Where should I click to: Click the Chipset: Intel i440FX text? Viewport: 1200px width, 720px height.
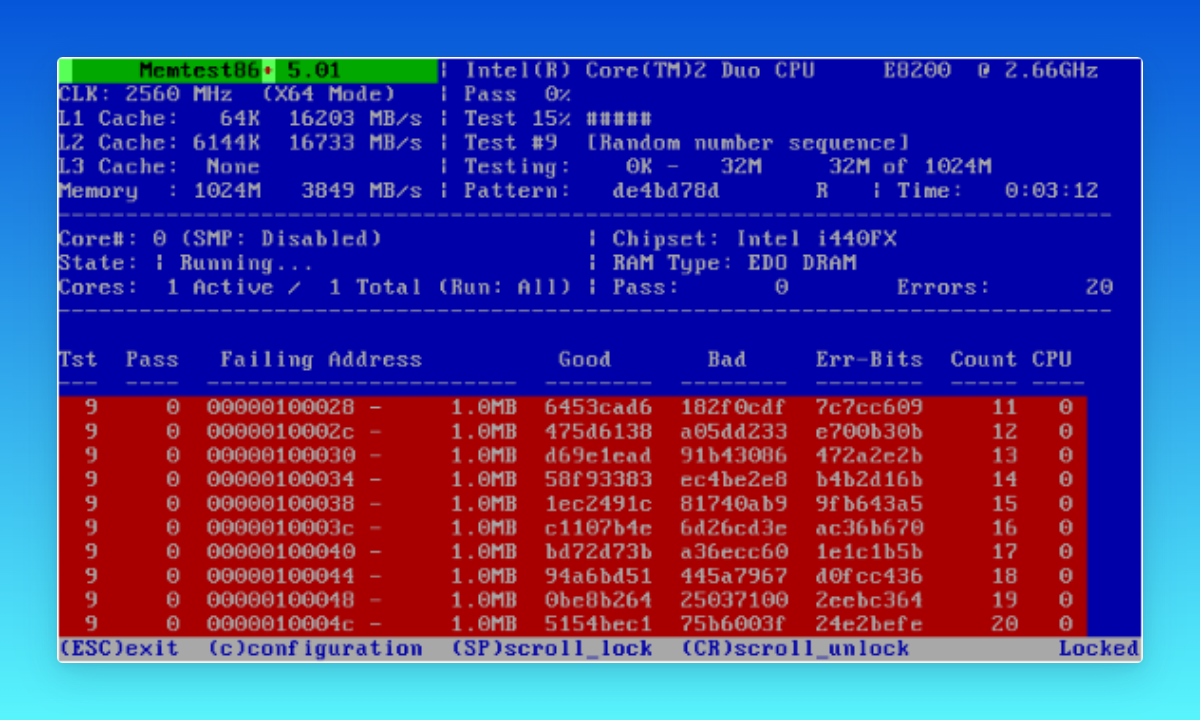[755, 239]
